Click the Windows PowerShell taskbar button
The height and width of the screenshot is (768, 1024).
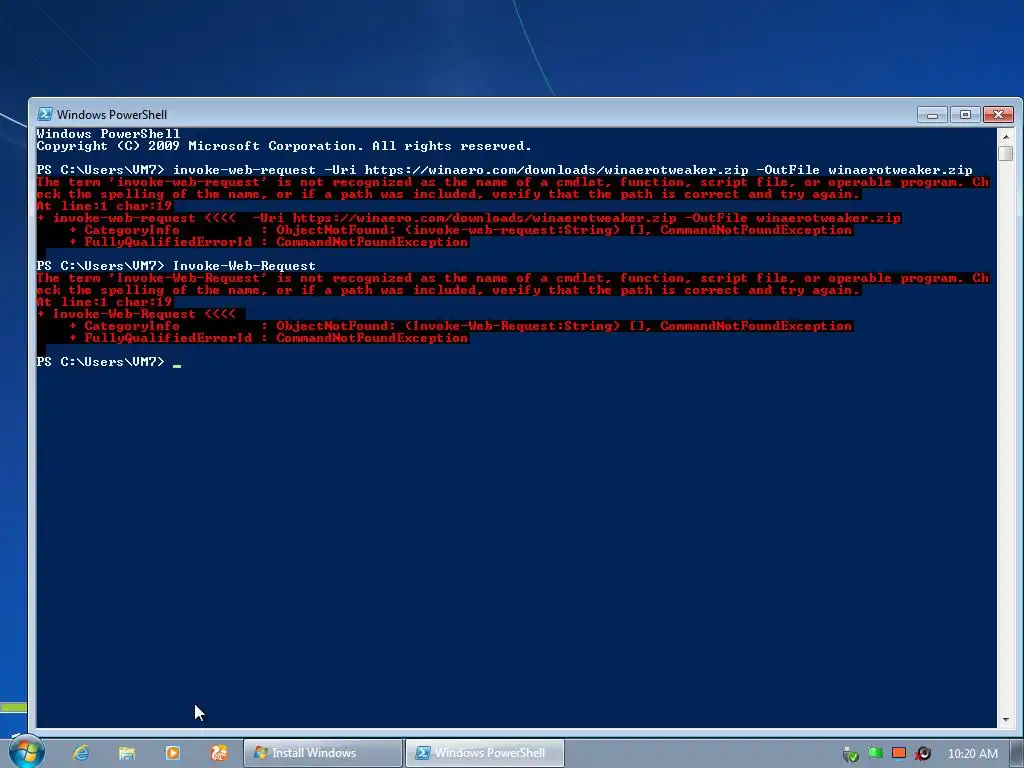click(485, 753)
